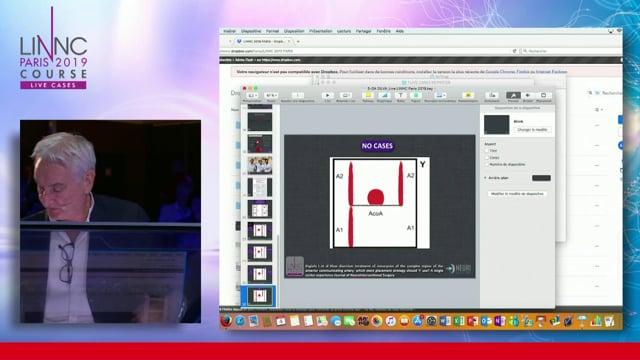
Task: Select the NO CASES title on the slide
Action: tap(377, 146)
